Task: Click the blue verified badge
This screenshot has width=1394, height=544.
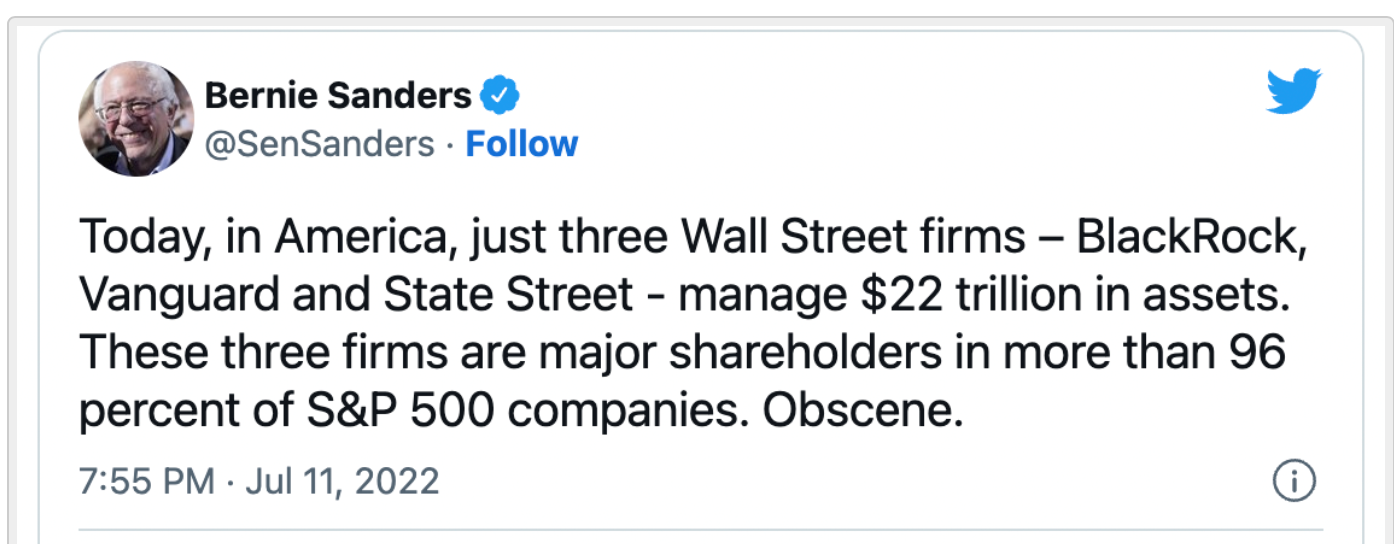Action: point(499,96)
